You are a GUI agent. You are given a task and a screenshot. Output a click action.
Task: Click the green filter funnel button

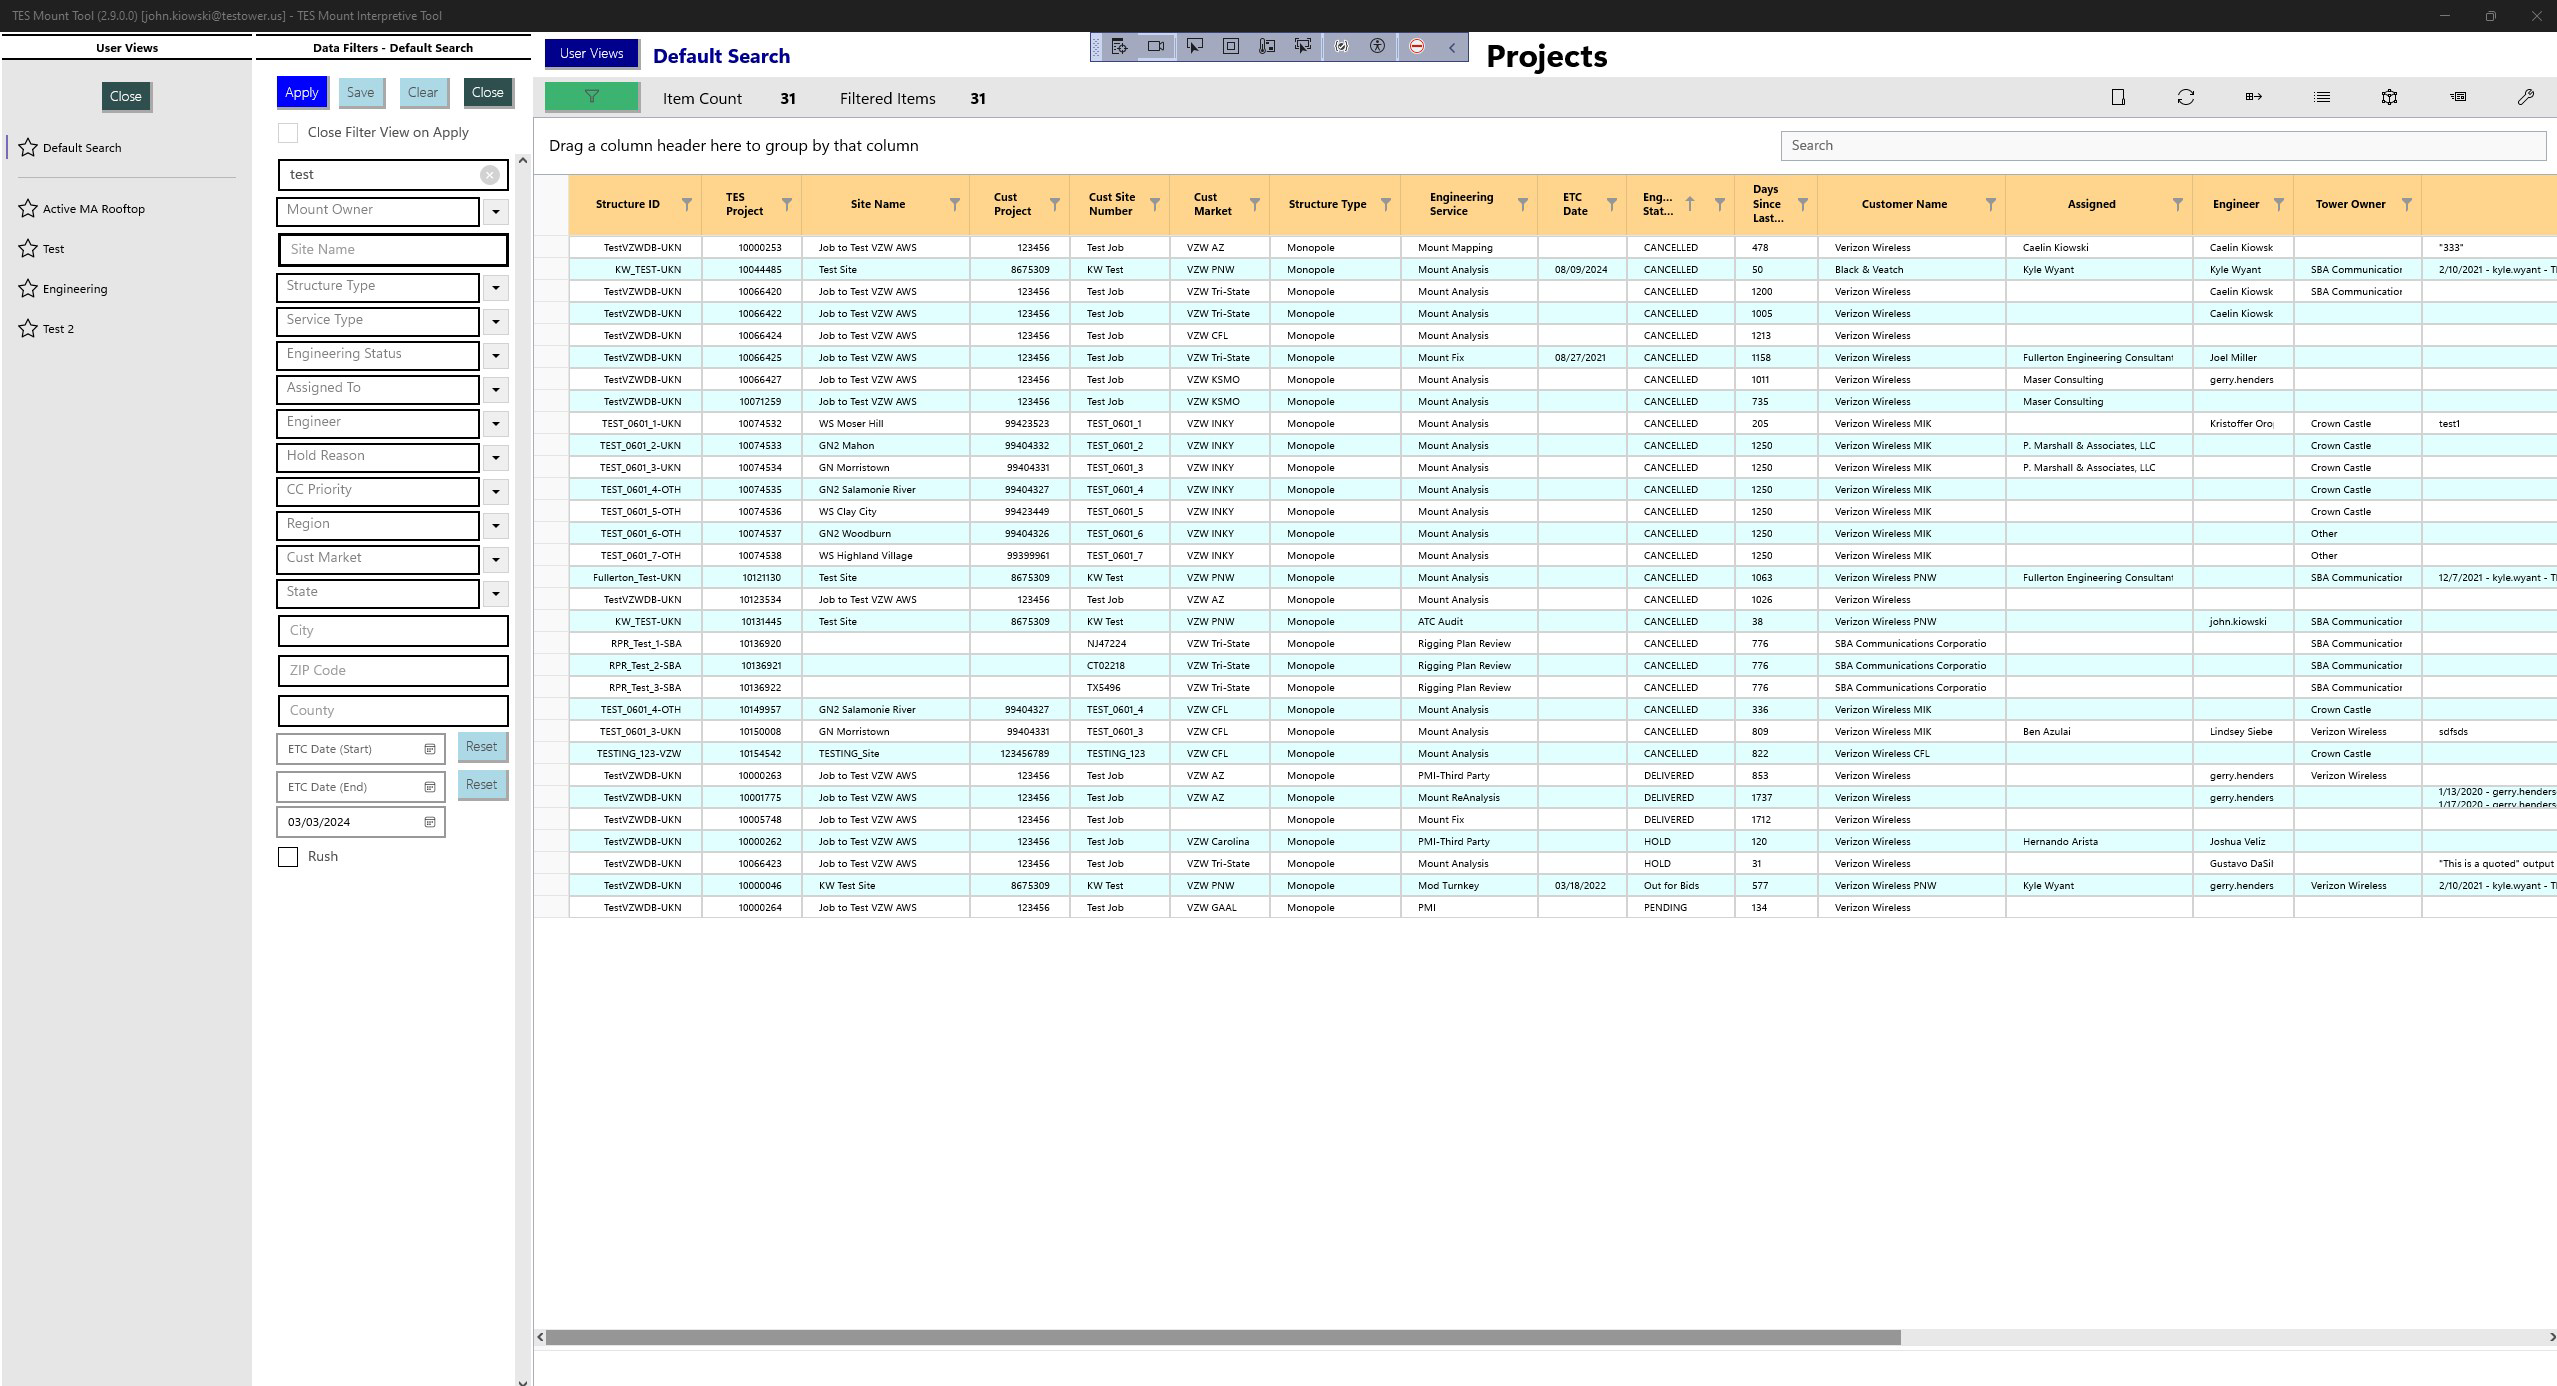pos(591,97)
